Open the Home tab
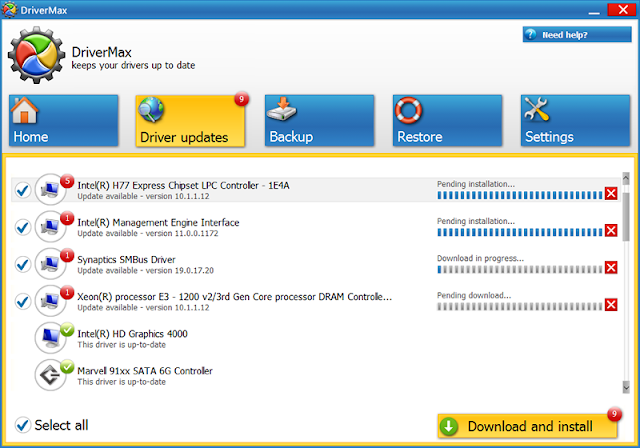This screenshot has height=448, width=640. [x=64, y=120]
